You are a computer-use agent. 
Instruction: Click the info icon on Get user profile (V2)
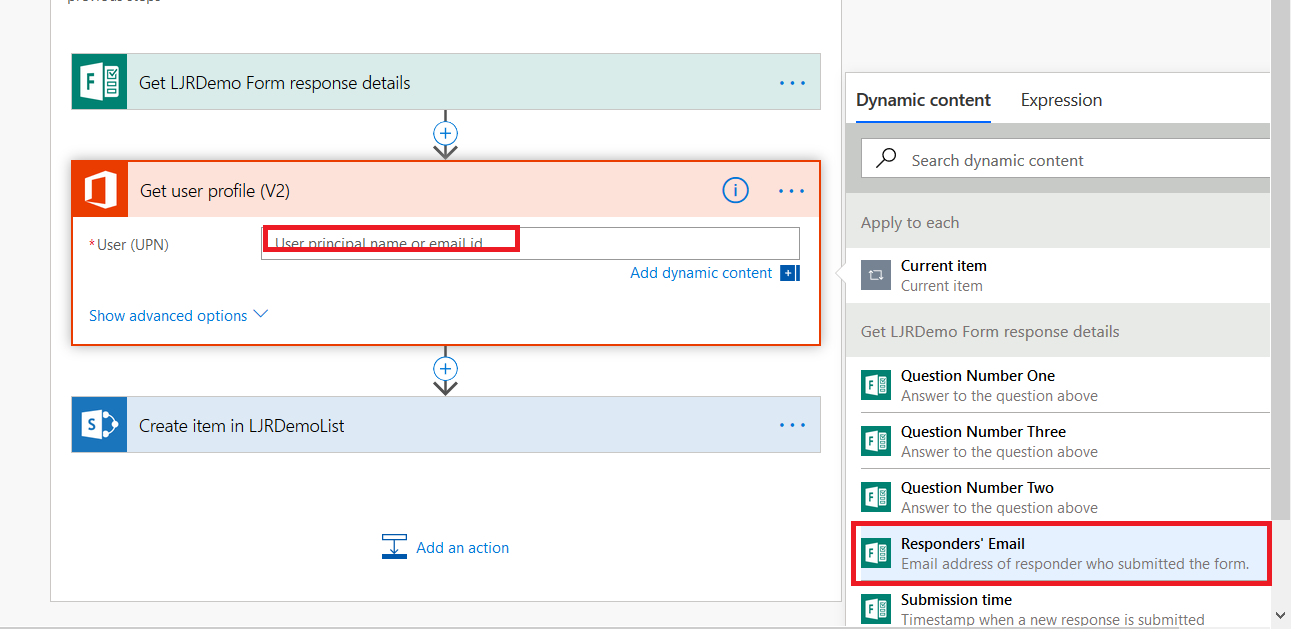coord(735,190)
